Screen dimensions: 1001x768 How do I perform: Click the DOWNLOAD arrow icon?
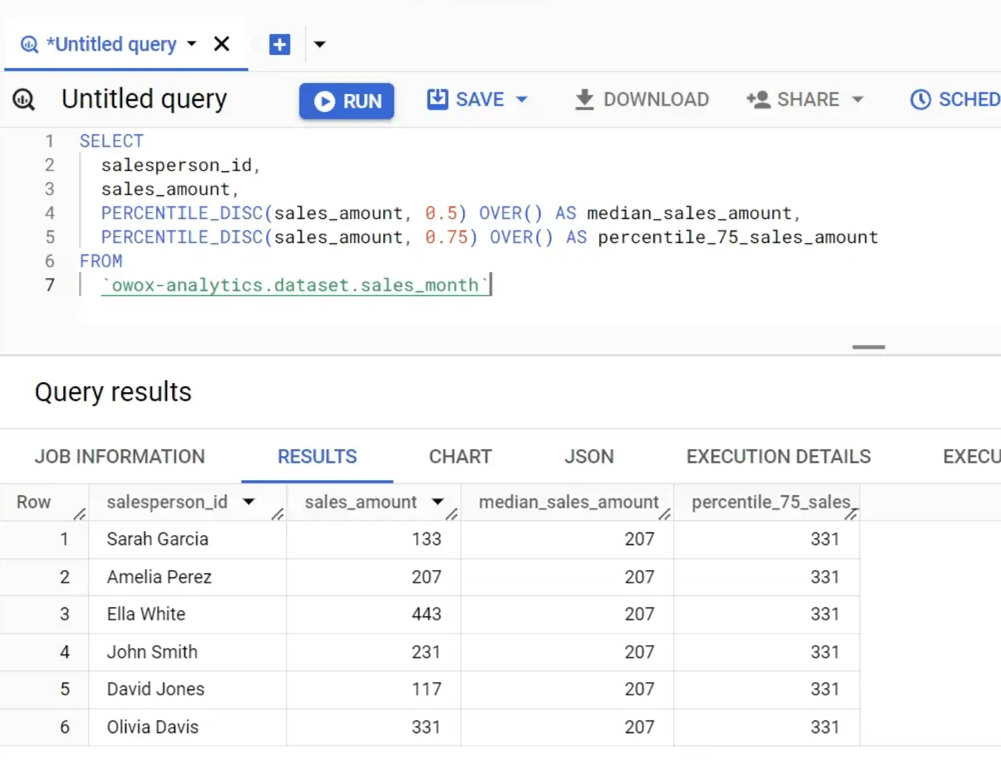[x=584, y=100]
